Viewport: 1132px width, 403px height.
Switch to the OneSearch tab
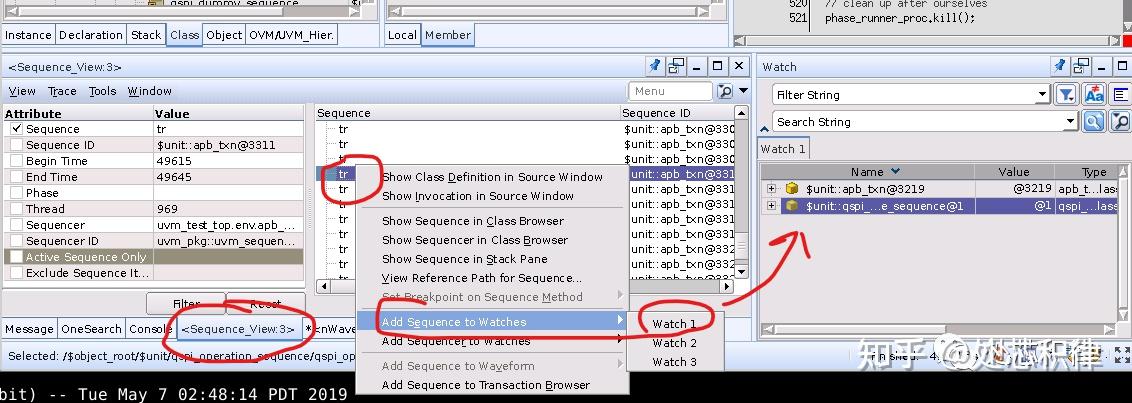point(91,329)
